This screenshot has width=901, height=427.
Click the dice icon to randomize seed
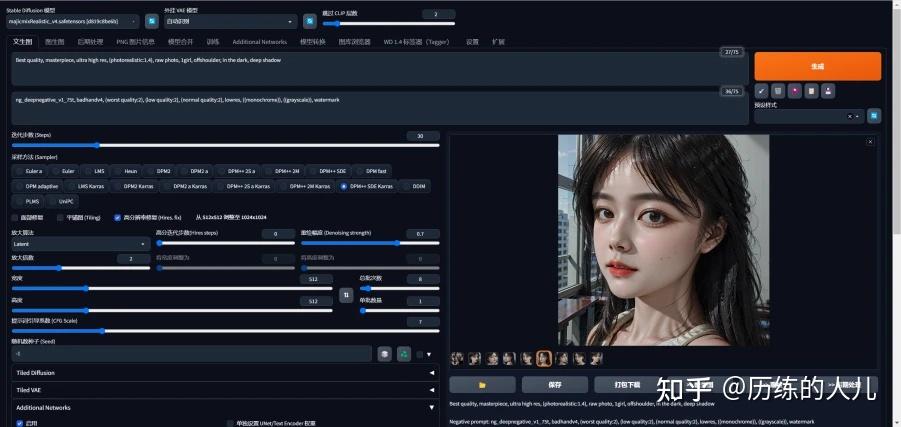point(384,354)
